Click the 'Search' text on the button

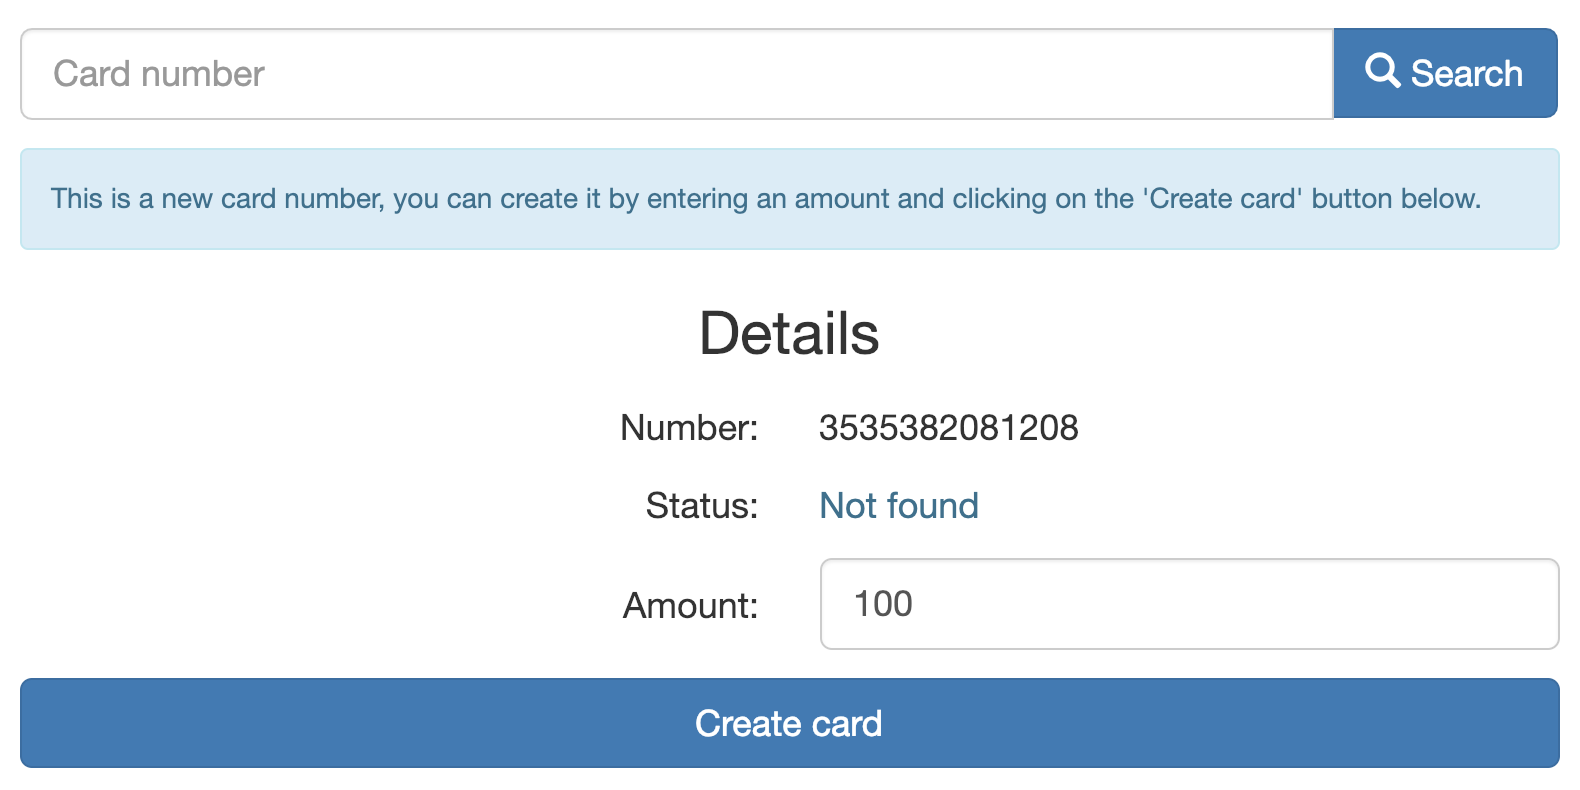tap(1466, 74)
